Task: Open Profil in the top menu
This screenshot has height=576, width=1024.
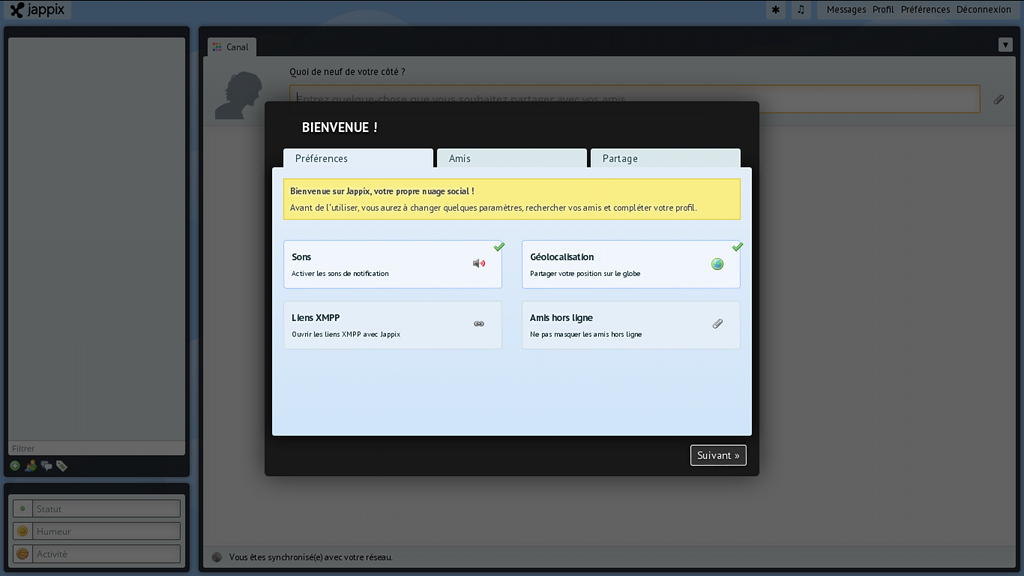Action: pyautogui.click(x=883, y=10)
